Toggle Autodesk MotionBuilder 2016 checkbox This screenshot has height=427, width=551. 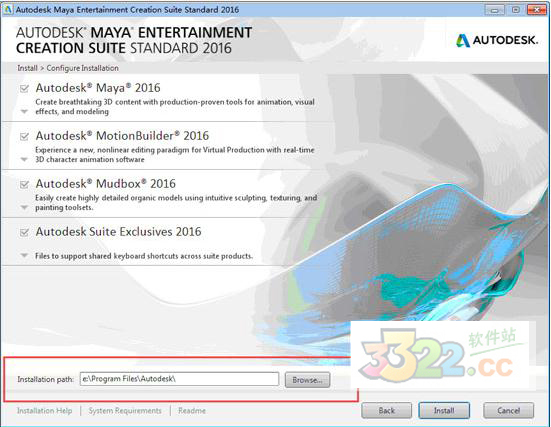(24, 136)
